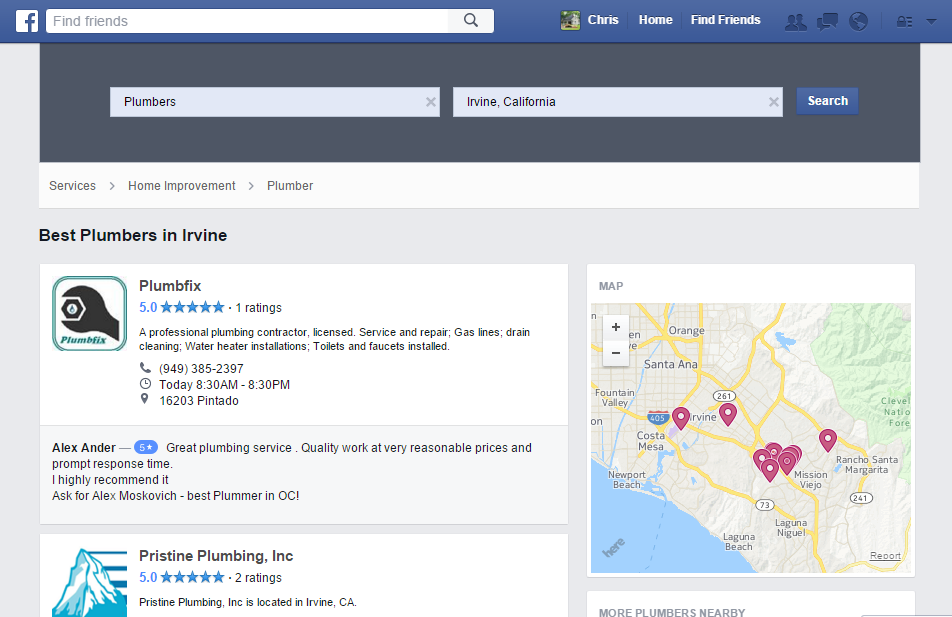Open Home in top navigation
The width and height of the screenshot is (952, 617).
[655, 20]
